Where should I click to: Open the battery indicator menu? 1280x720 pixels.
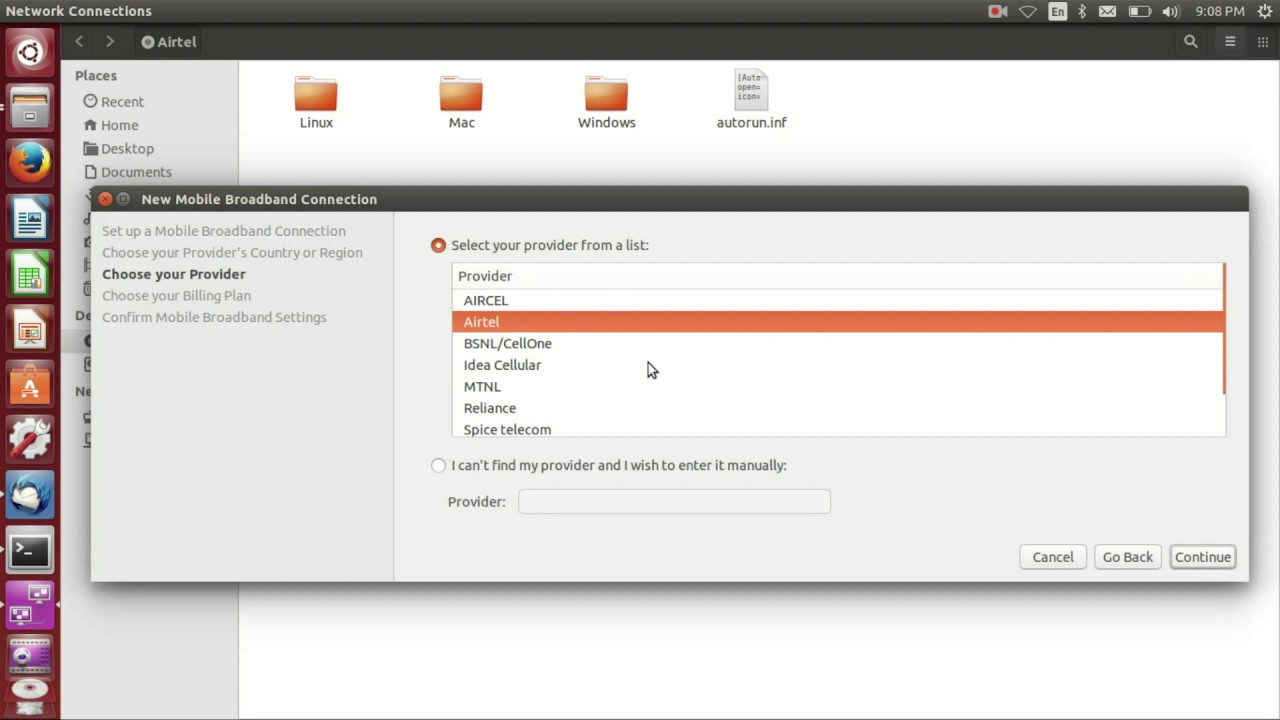click(1139, 12)
